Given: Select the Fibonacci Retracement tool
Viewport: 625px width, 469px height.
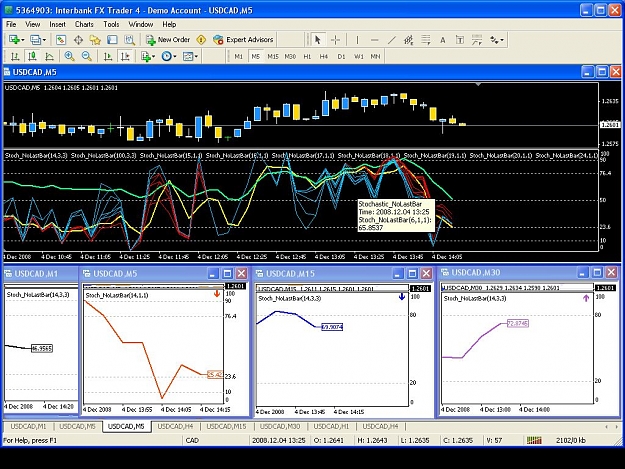Looking at the screenshot, I should (426, 39).
